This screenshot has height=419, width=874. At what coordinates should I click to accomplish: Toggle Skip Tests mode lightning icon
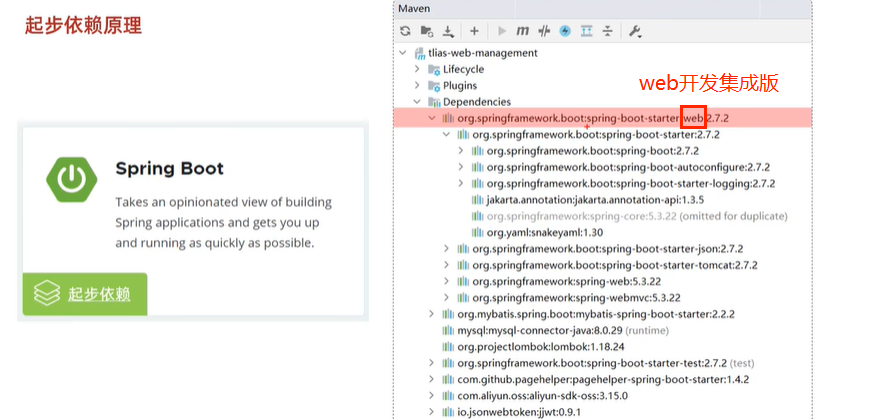click(565, 31)
